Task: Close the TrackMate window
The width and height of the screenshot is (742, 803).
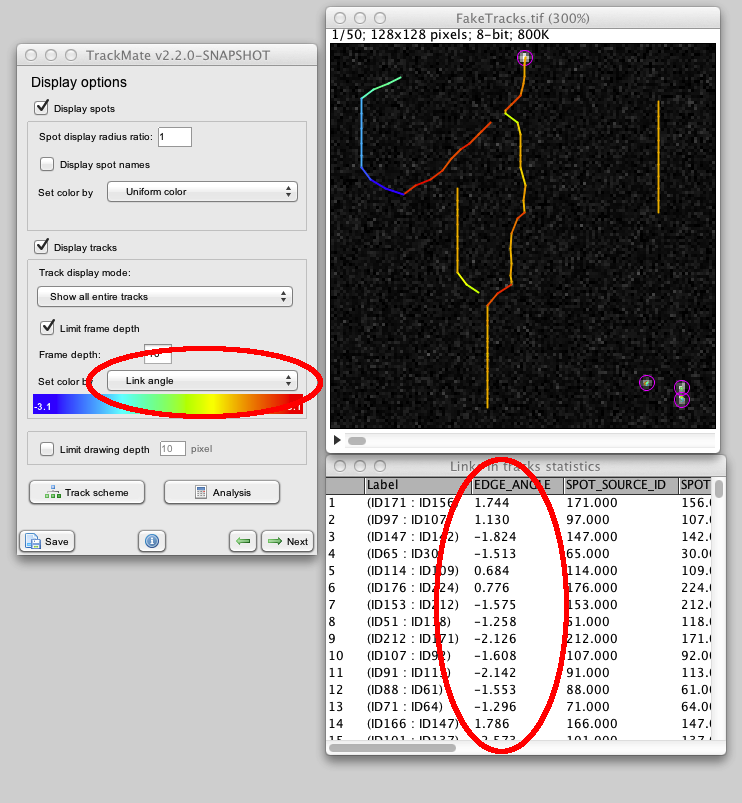Action: coord(31,55)
